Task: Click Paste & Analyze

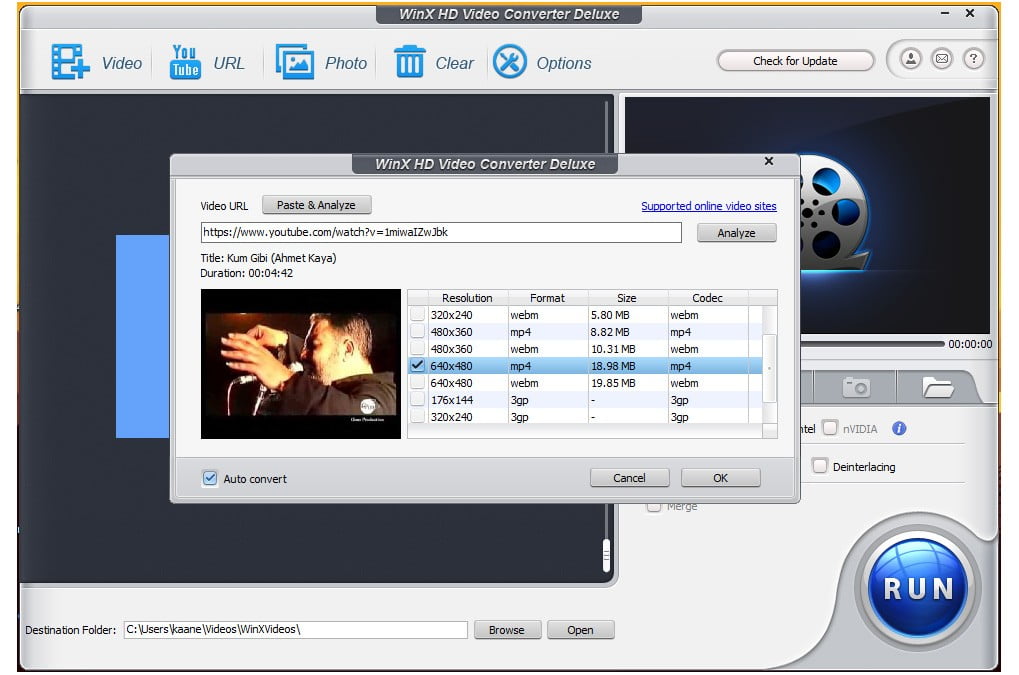Action: point(316,205)
